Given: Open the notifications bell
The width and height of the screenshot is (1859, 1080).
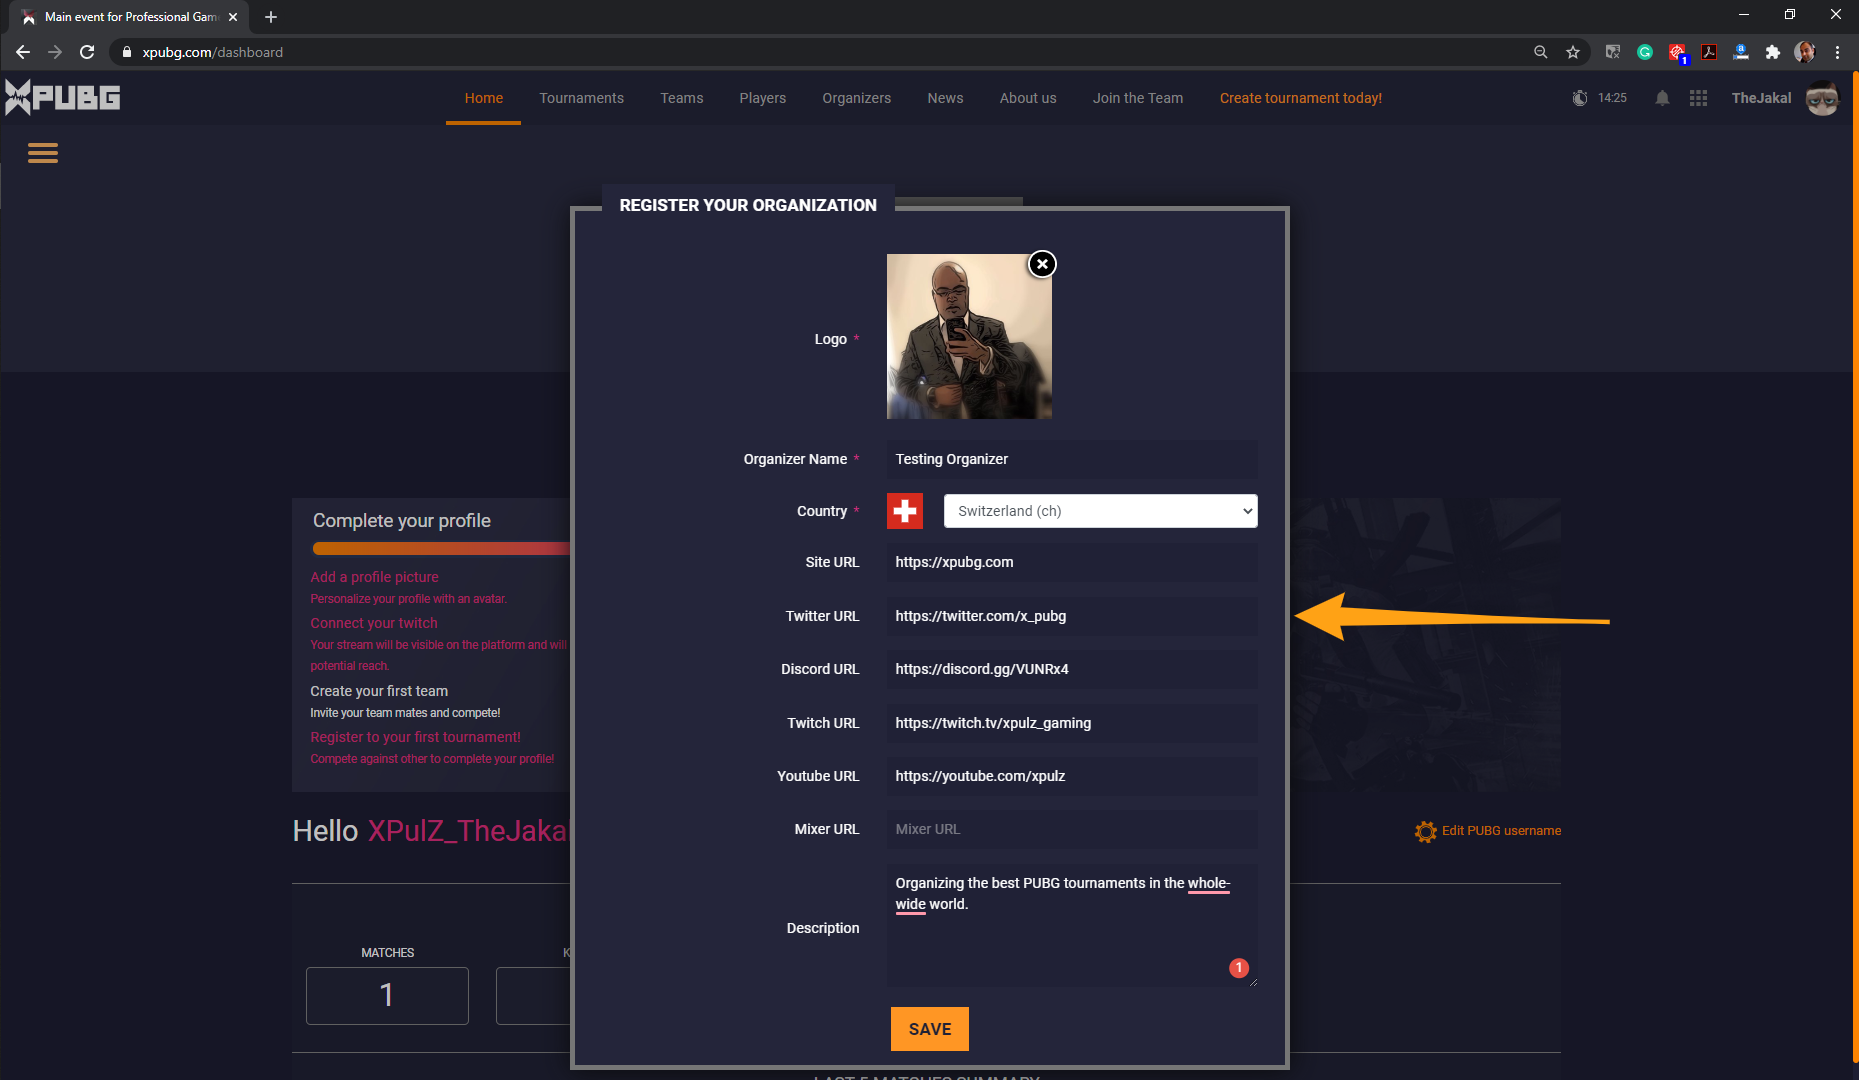Looking at the screenshot, I should (1662, 98).
